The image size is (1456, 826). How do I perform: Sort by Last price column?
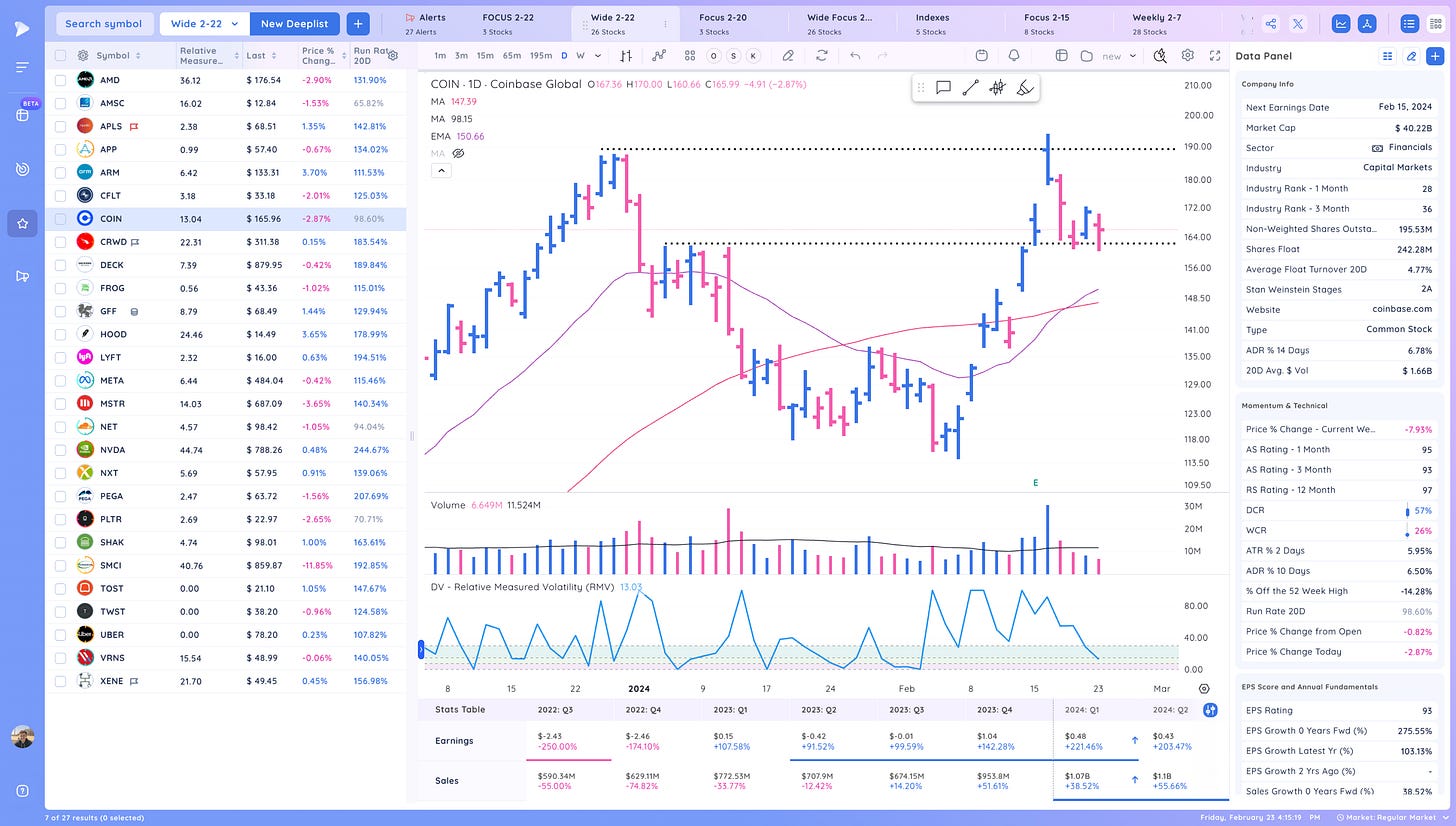[261, 56]
